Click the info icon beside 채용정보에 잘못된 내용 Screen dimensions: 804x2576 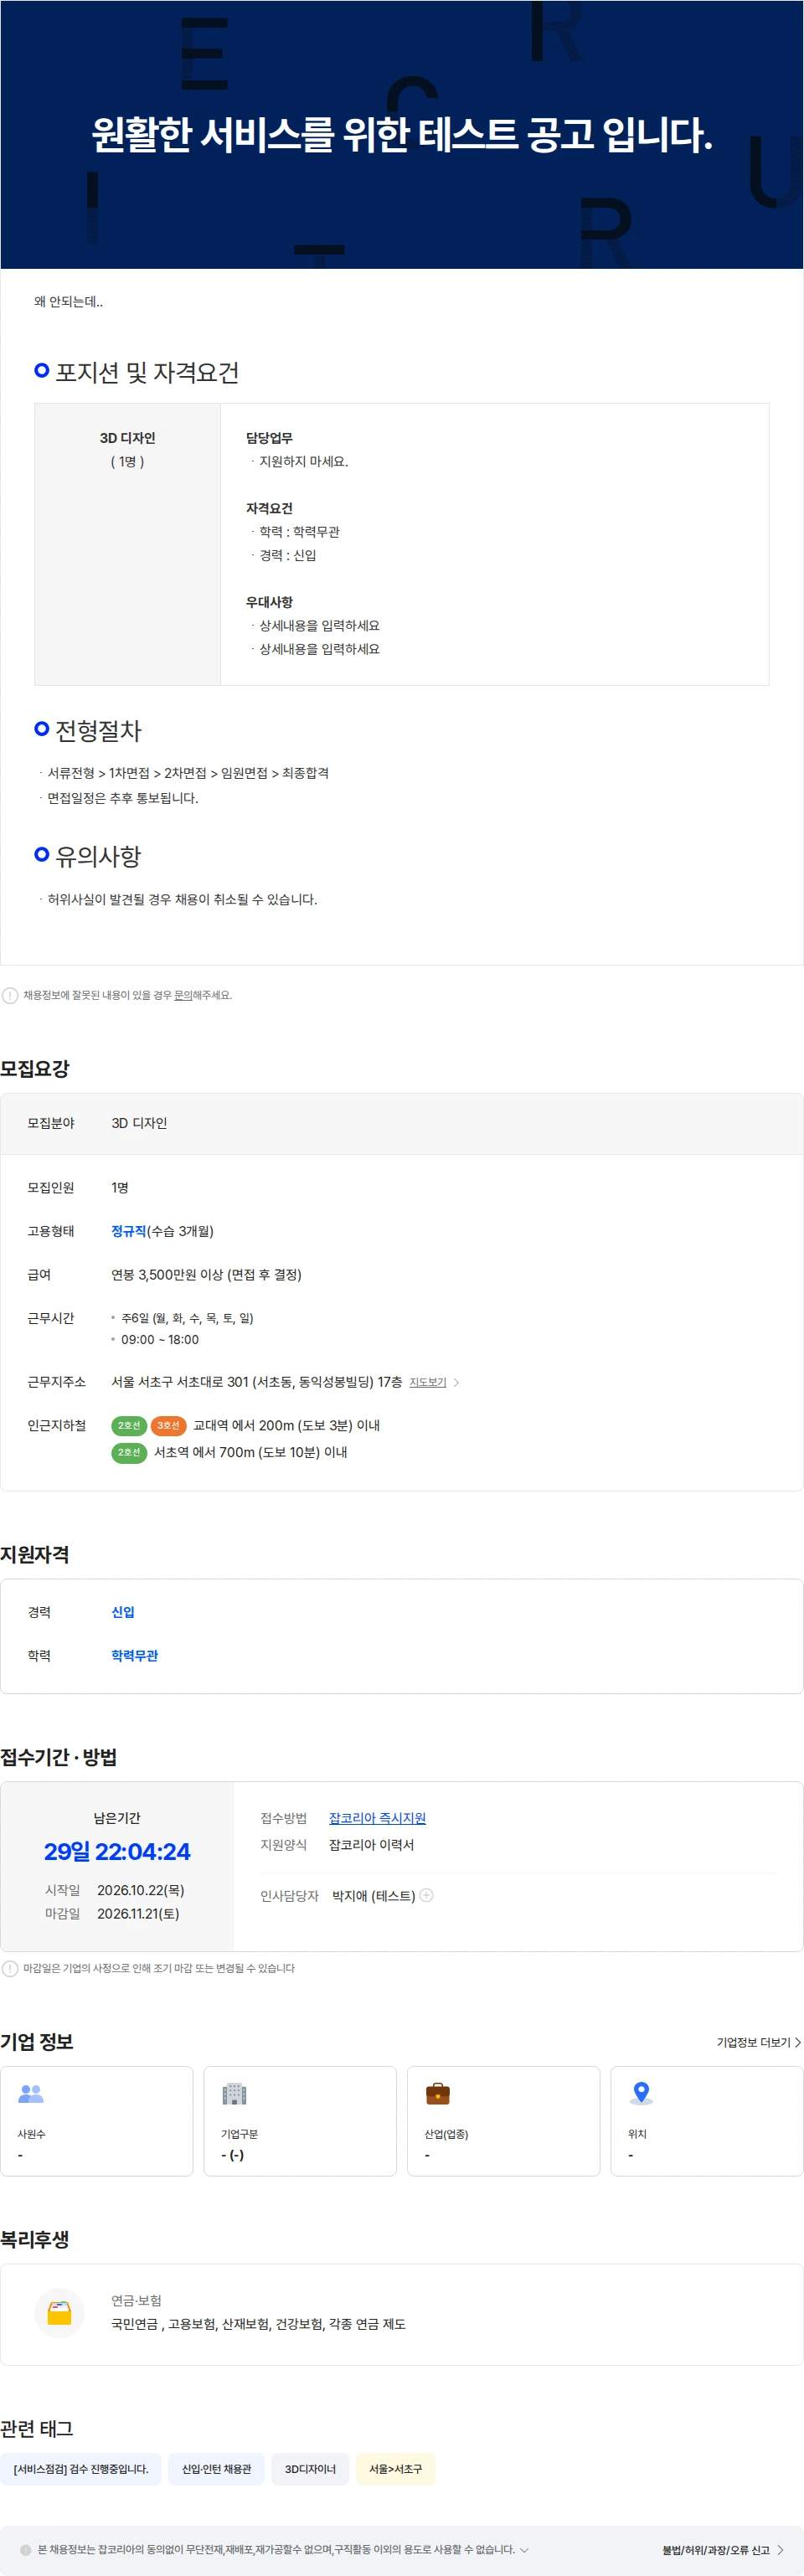[x=10, y=995]
